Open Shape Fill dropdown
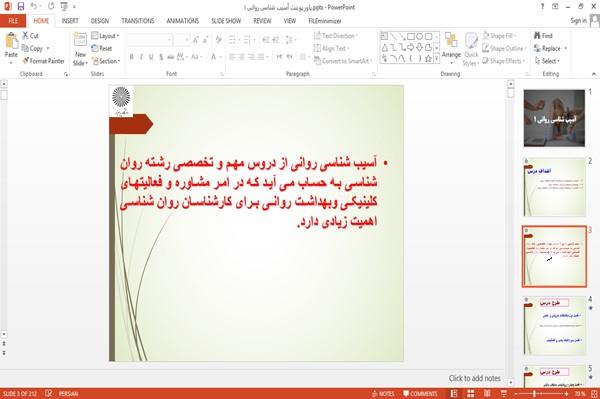 [x=499, y=36]
